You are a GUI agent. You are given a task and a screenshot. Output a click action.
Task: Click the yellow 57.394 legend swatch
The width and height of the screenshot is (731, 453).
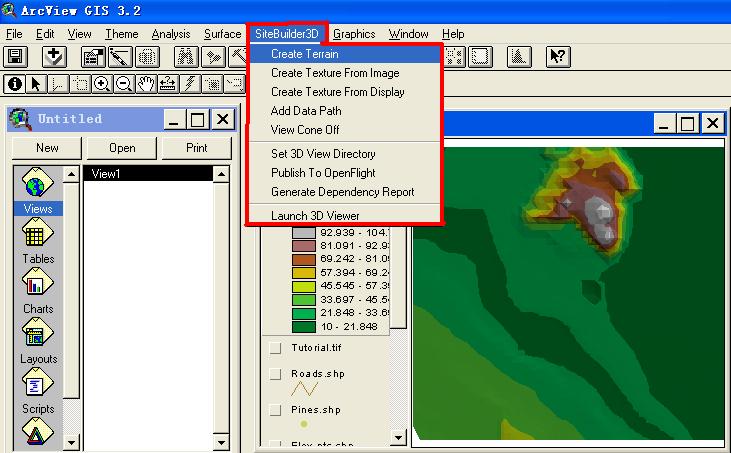(x=304, y=273)
